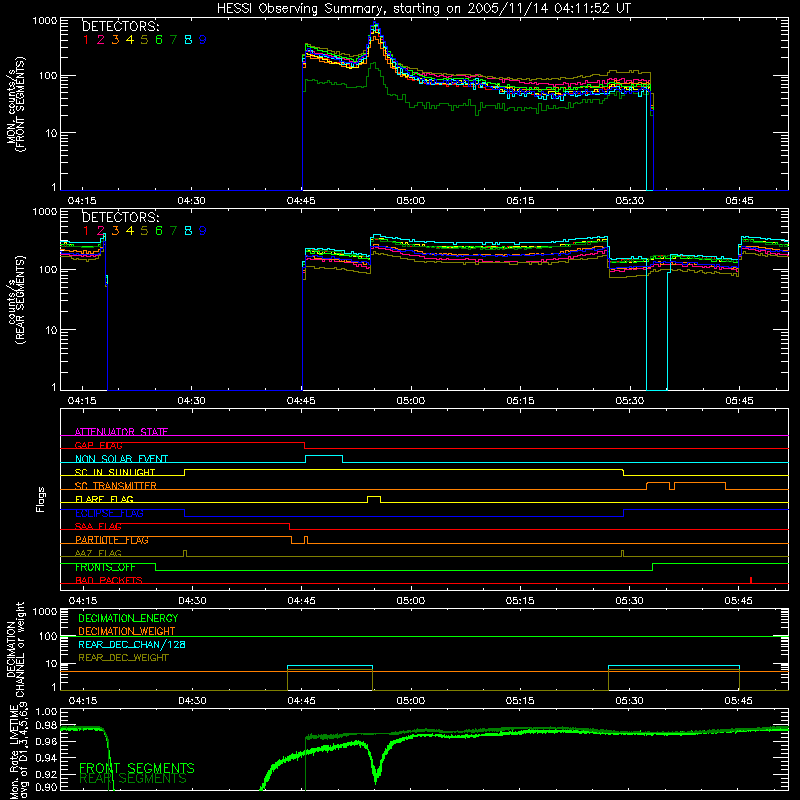Click the PARTICLE_FLAG label

point(112,540)
